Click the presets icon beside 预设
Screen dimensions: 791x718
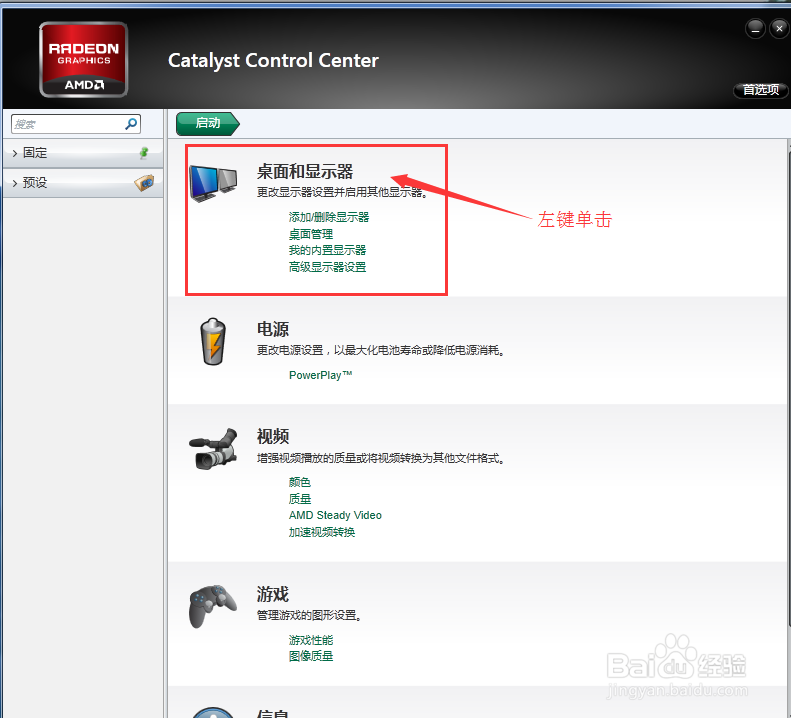(144, 182)
